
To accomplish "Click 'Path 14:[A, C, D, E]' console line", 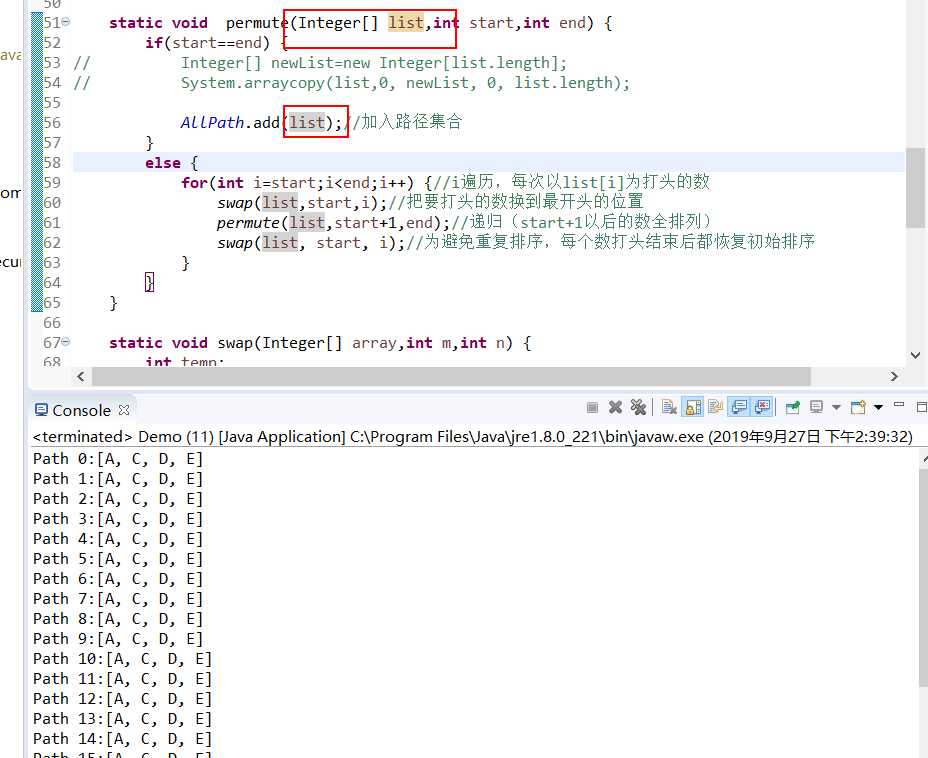I will (x=122, y=738).
